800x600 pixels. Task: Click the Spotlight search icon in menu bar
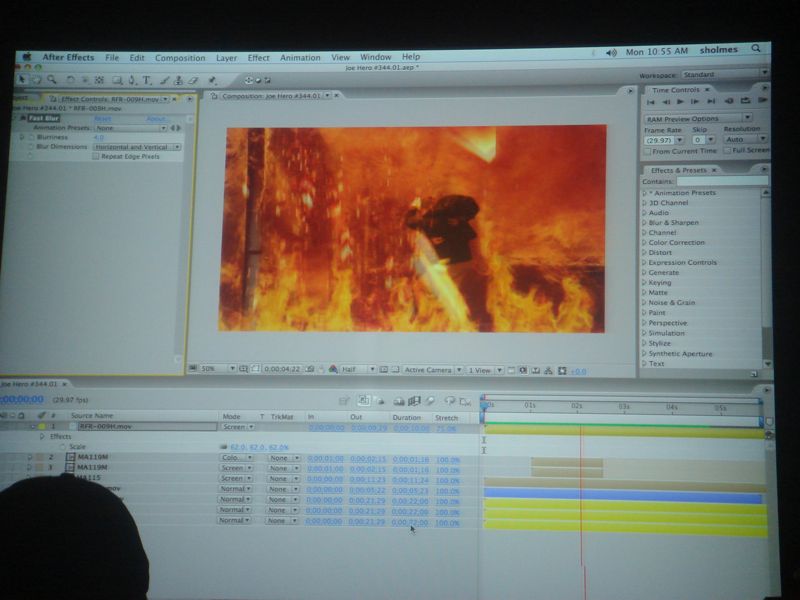click(x=756, y=48)
